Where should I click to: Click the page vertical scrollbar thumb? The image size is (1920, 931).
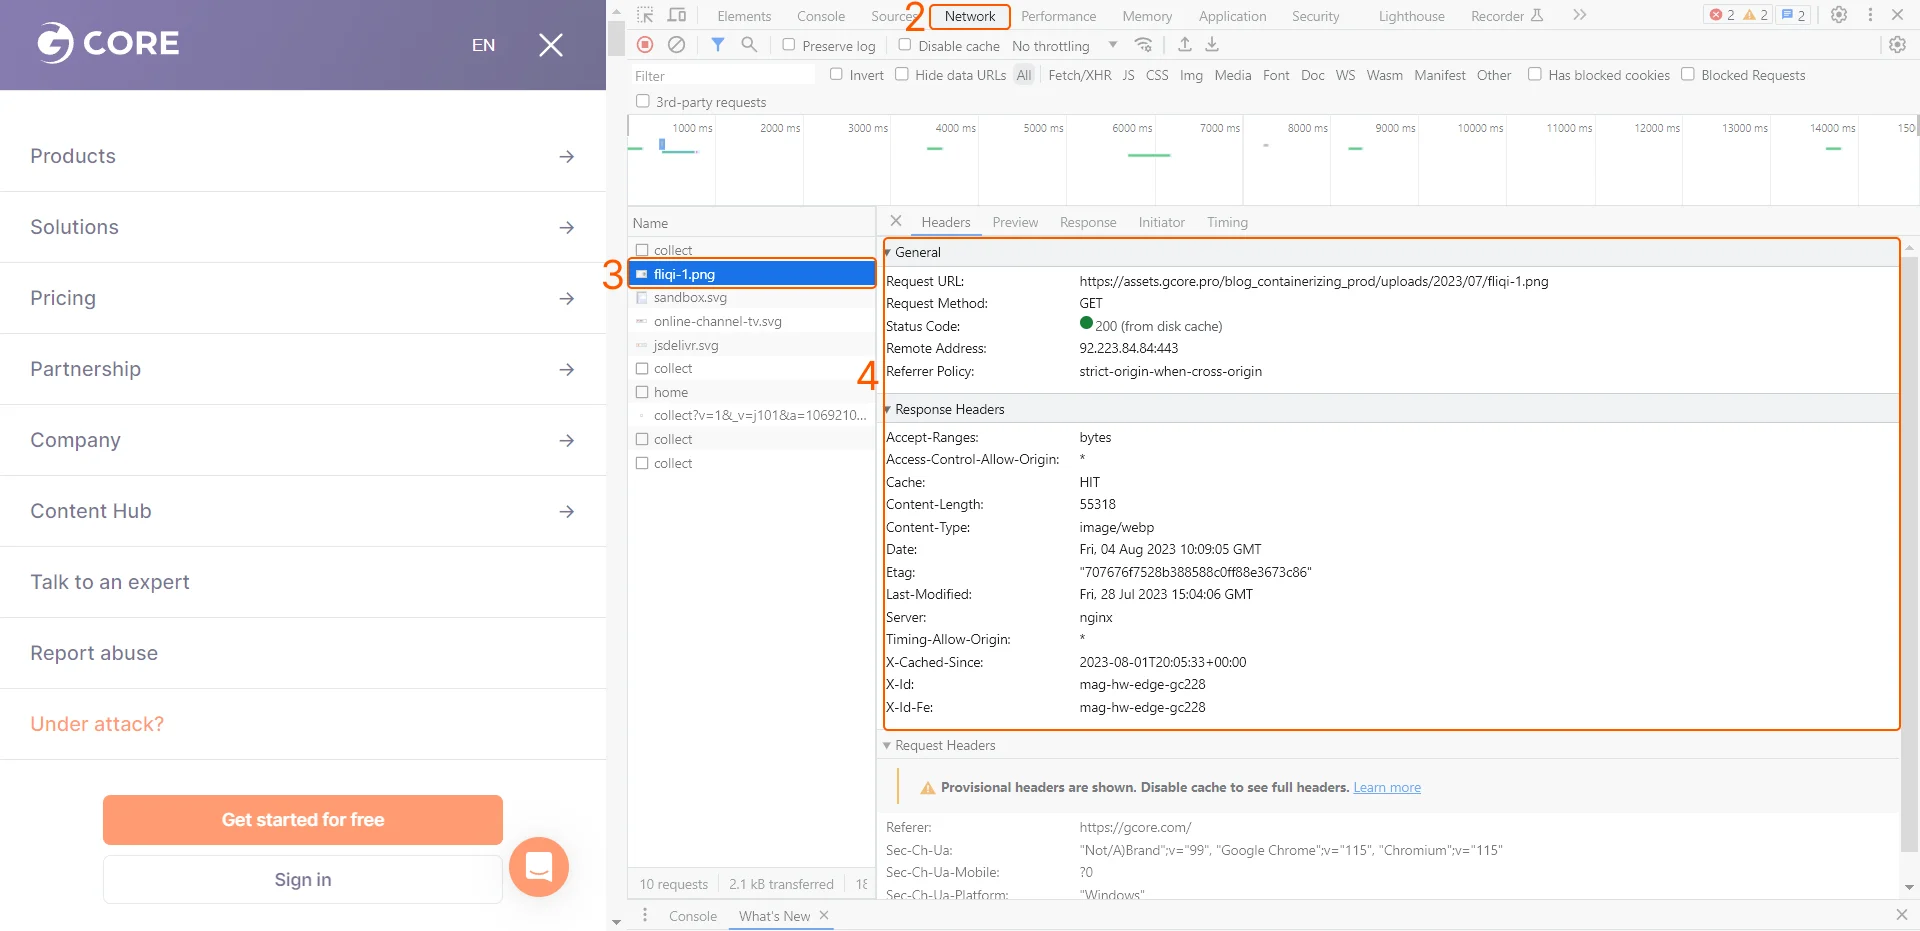point(616,38)
